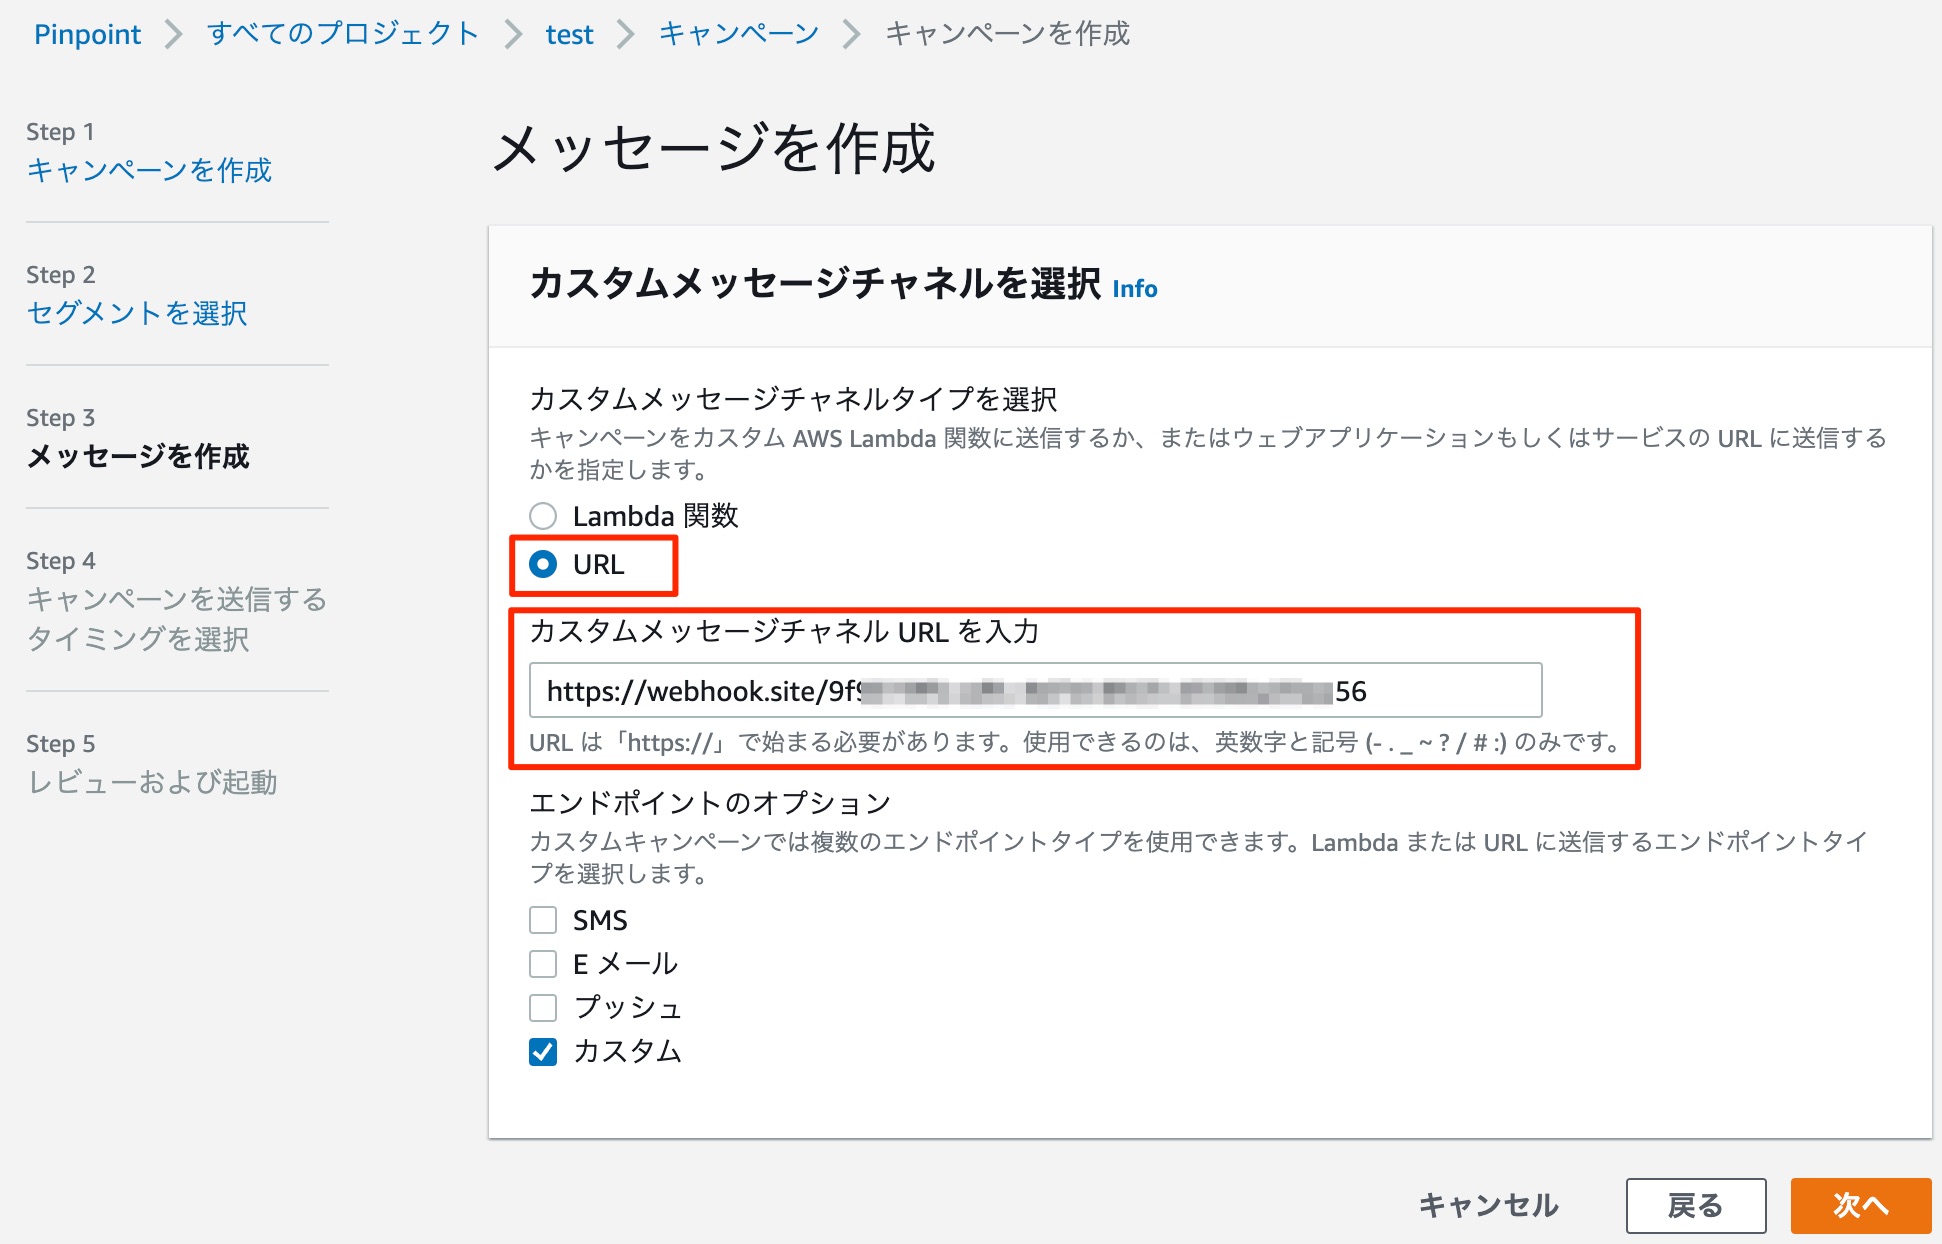Enable the SMS endpoint checkbox
This screenshot has width=1942, height=1244.
[x=543, y=919]
